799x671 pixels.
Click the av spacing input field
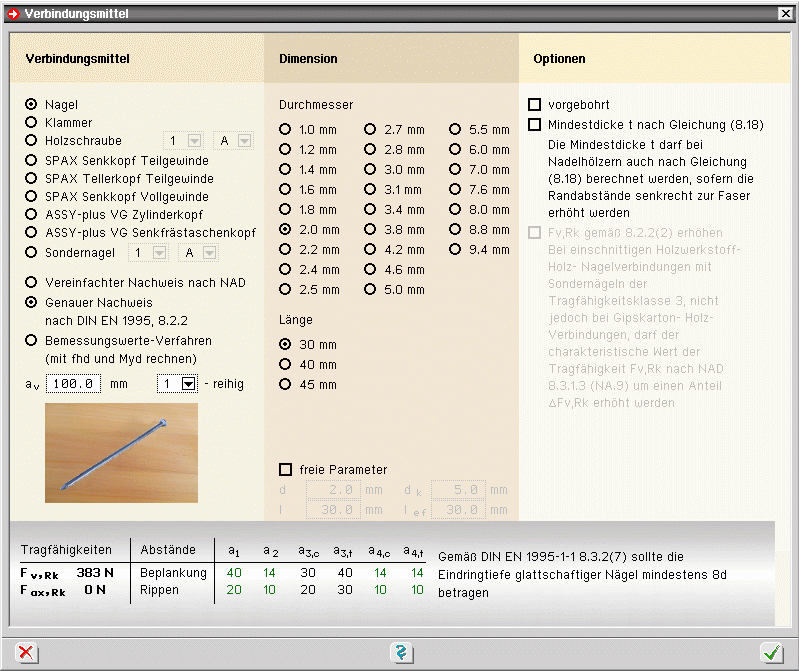(73, 384)
